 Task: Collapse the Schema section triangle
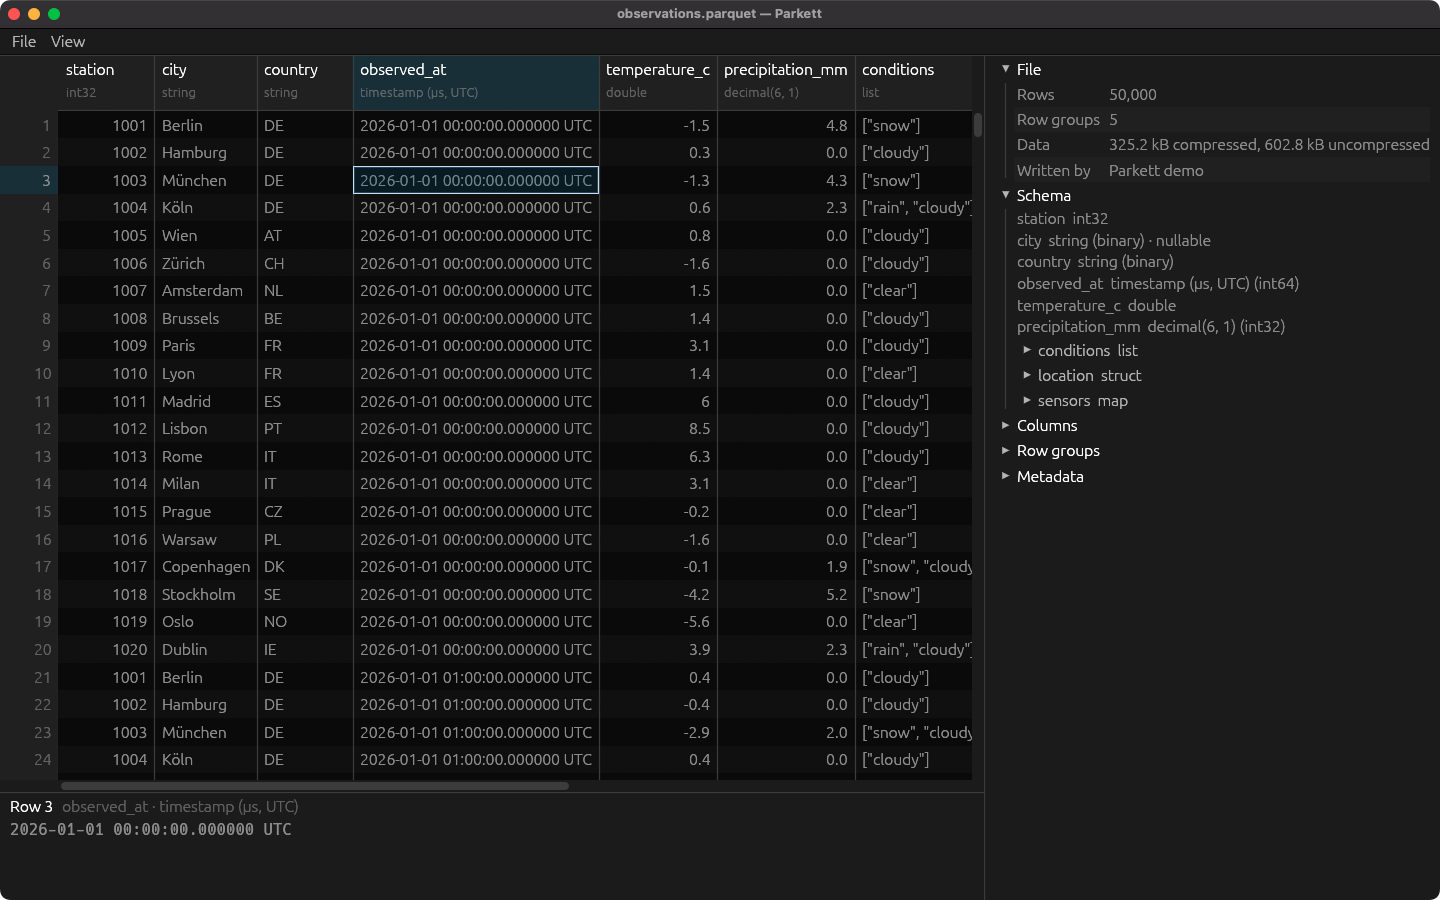(x=1006, y=195)
